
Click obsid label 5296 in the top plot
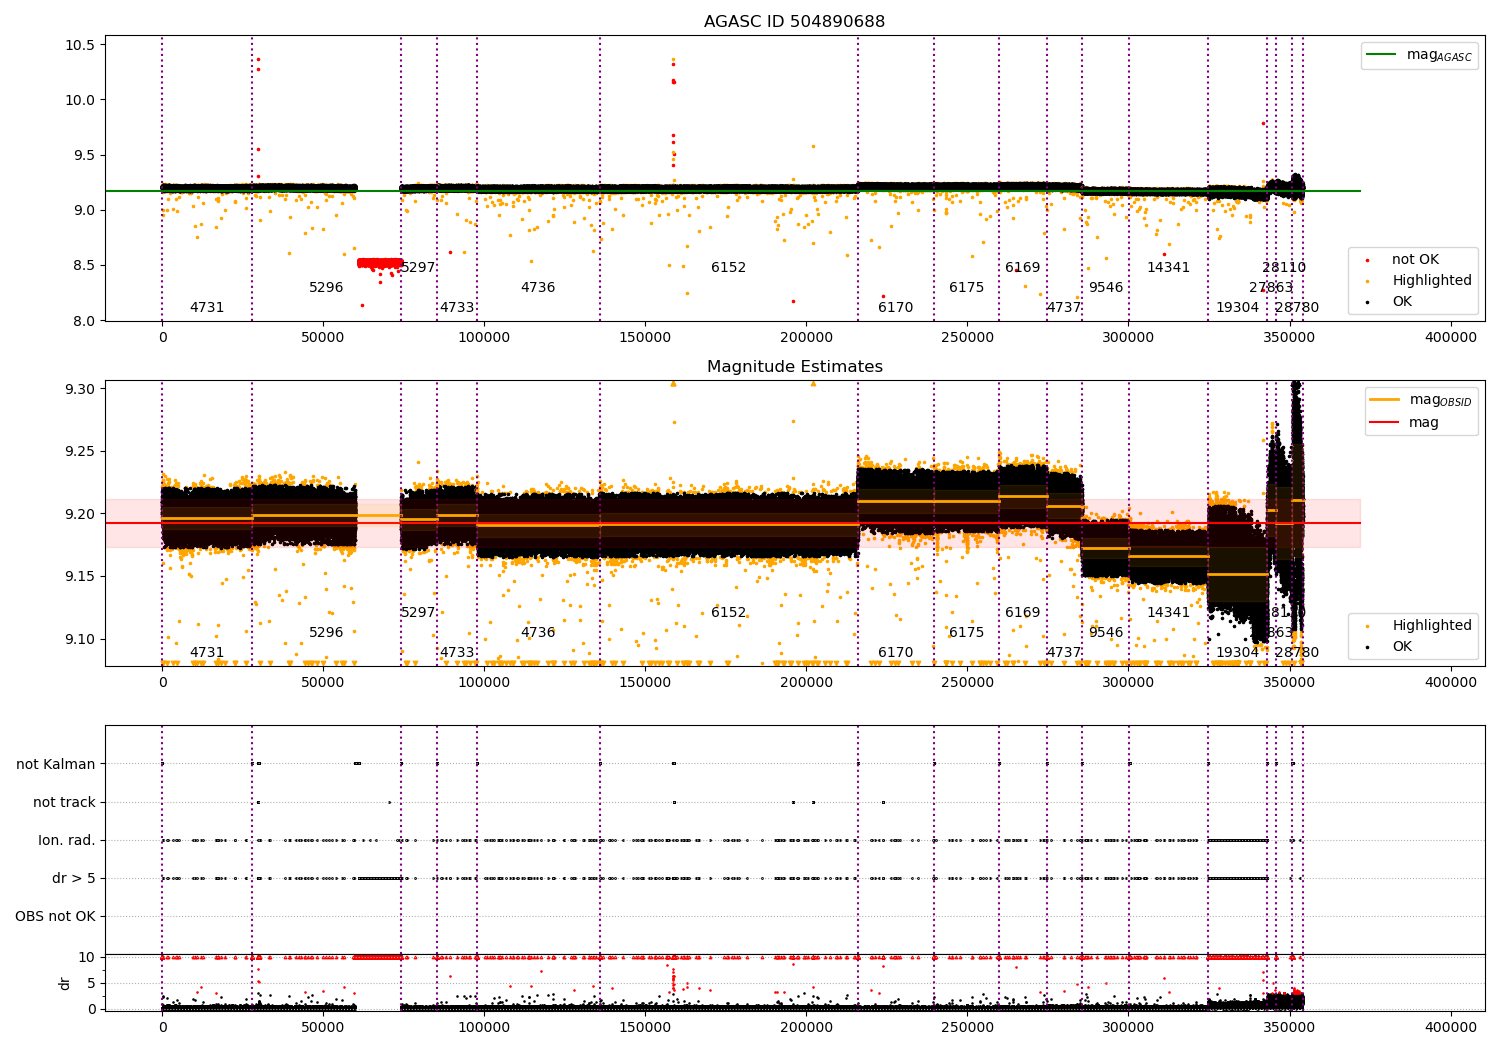click(x=326, y=288)
